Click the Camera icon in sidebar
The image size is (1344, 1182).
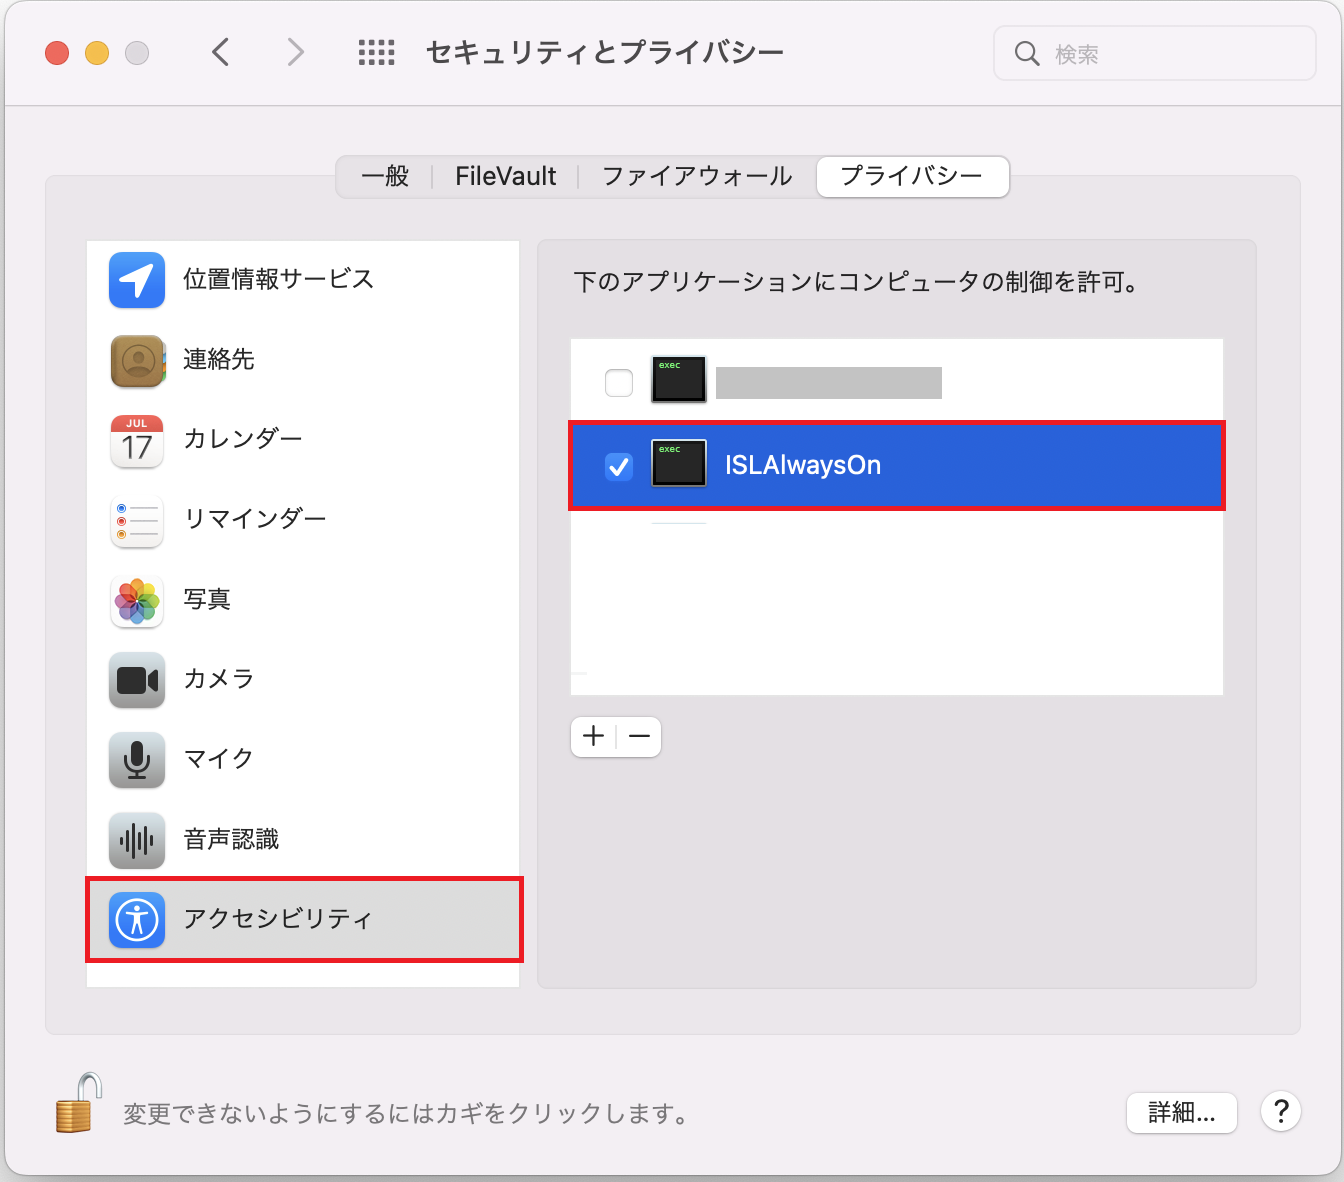coord(137,680)
